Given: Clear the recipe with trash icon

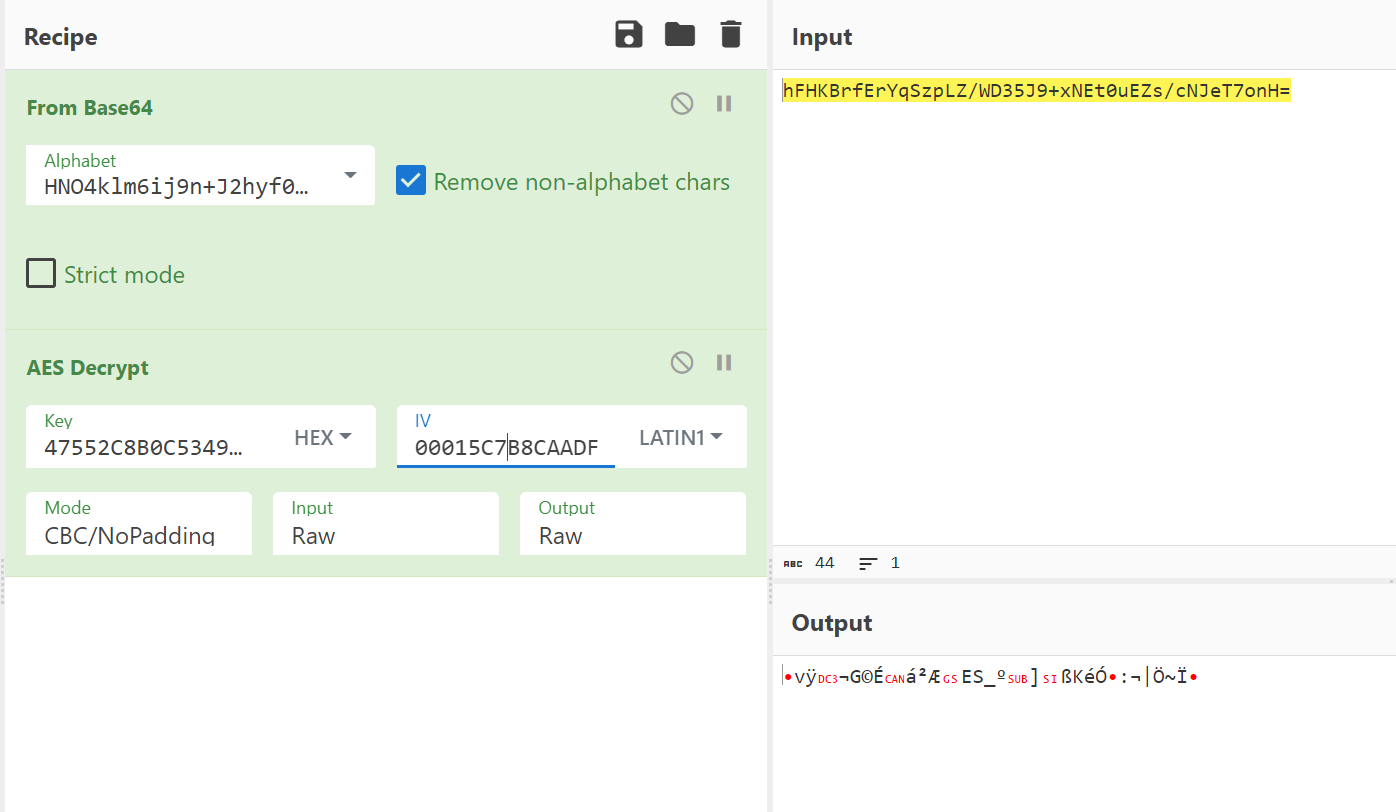Looking at the screenshot, I should pos(731,35).
